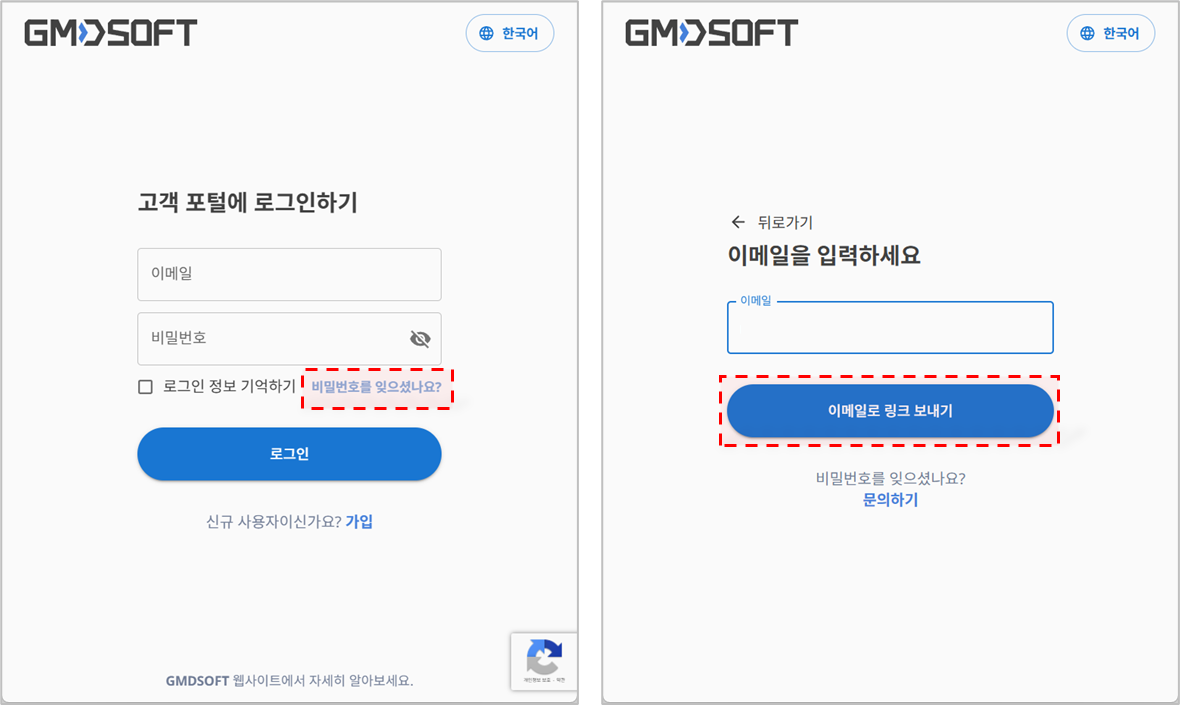Click the globe icon on the login page
This screenshot has width=1180, height=705.
coord(487,33)
